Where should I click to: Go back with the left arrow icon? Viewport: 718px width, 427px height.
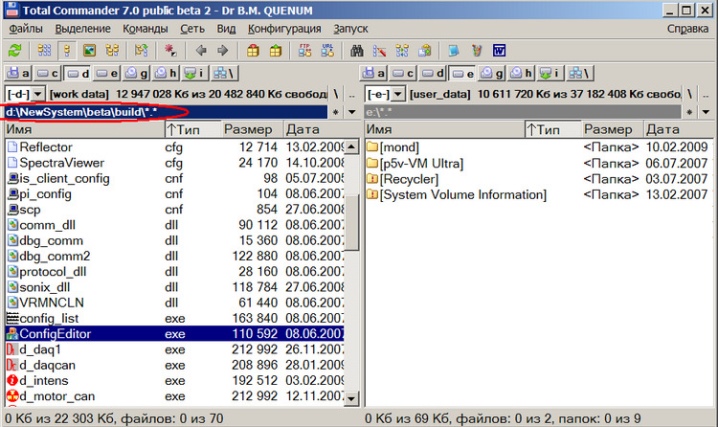pyautogui.click(x=201, y=50)
